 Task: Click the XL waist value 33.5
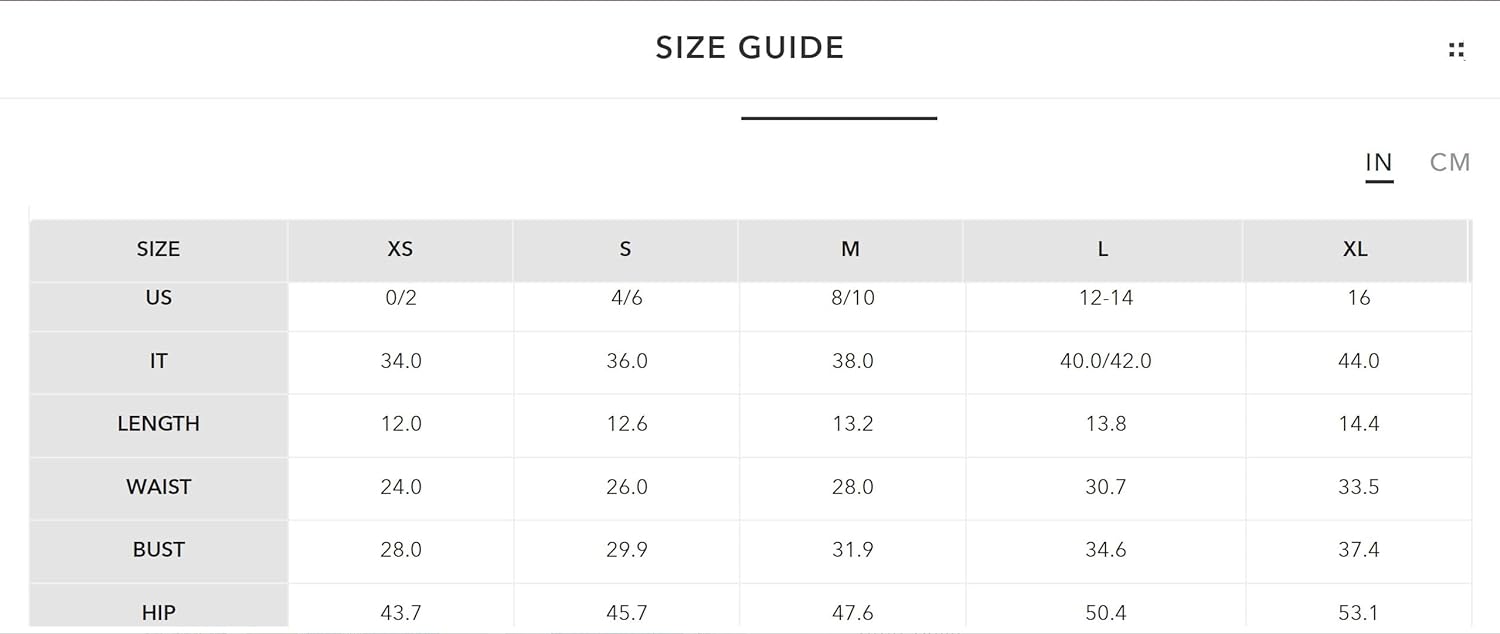click(1359, 487)
